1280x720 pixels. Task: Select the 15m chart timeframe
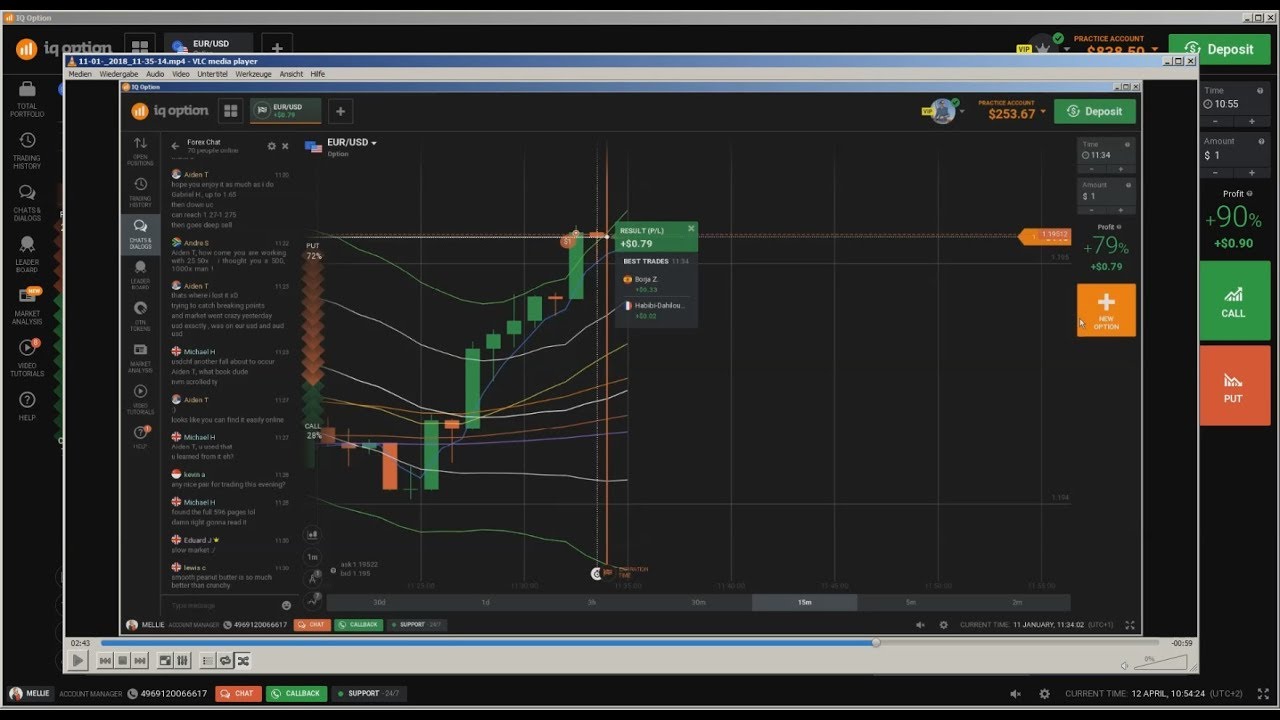point(804,602)
